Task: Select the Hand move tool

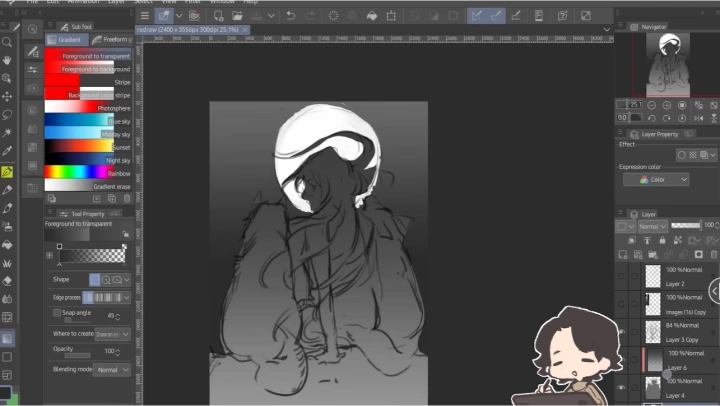Action: [7, 60]
